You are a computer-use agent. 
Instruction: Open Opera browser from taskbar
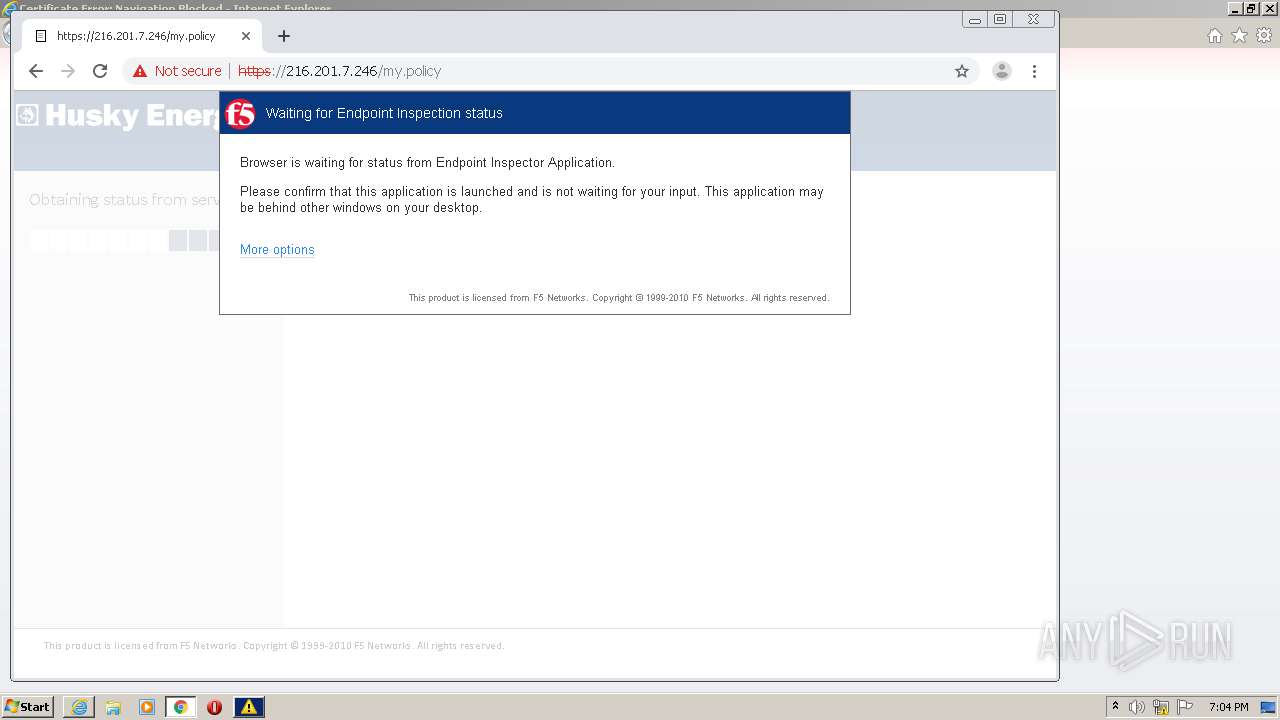click(x=214, y=707)
